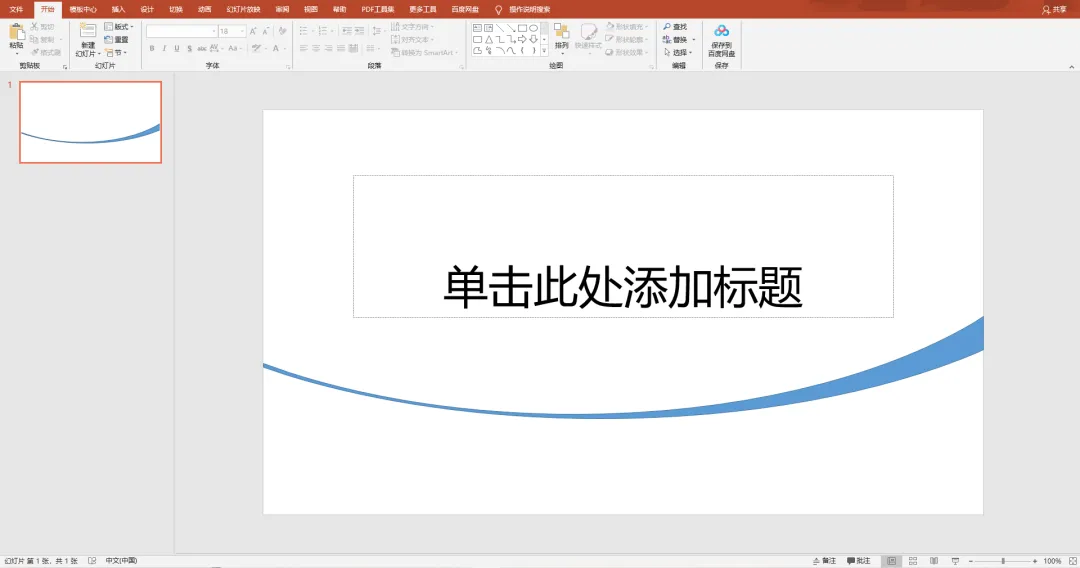Select the right arrow shape in gallery

click(x=522, y=39)
